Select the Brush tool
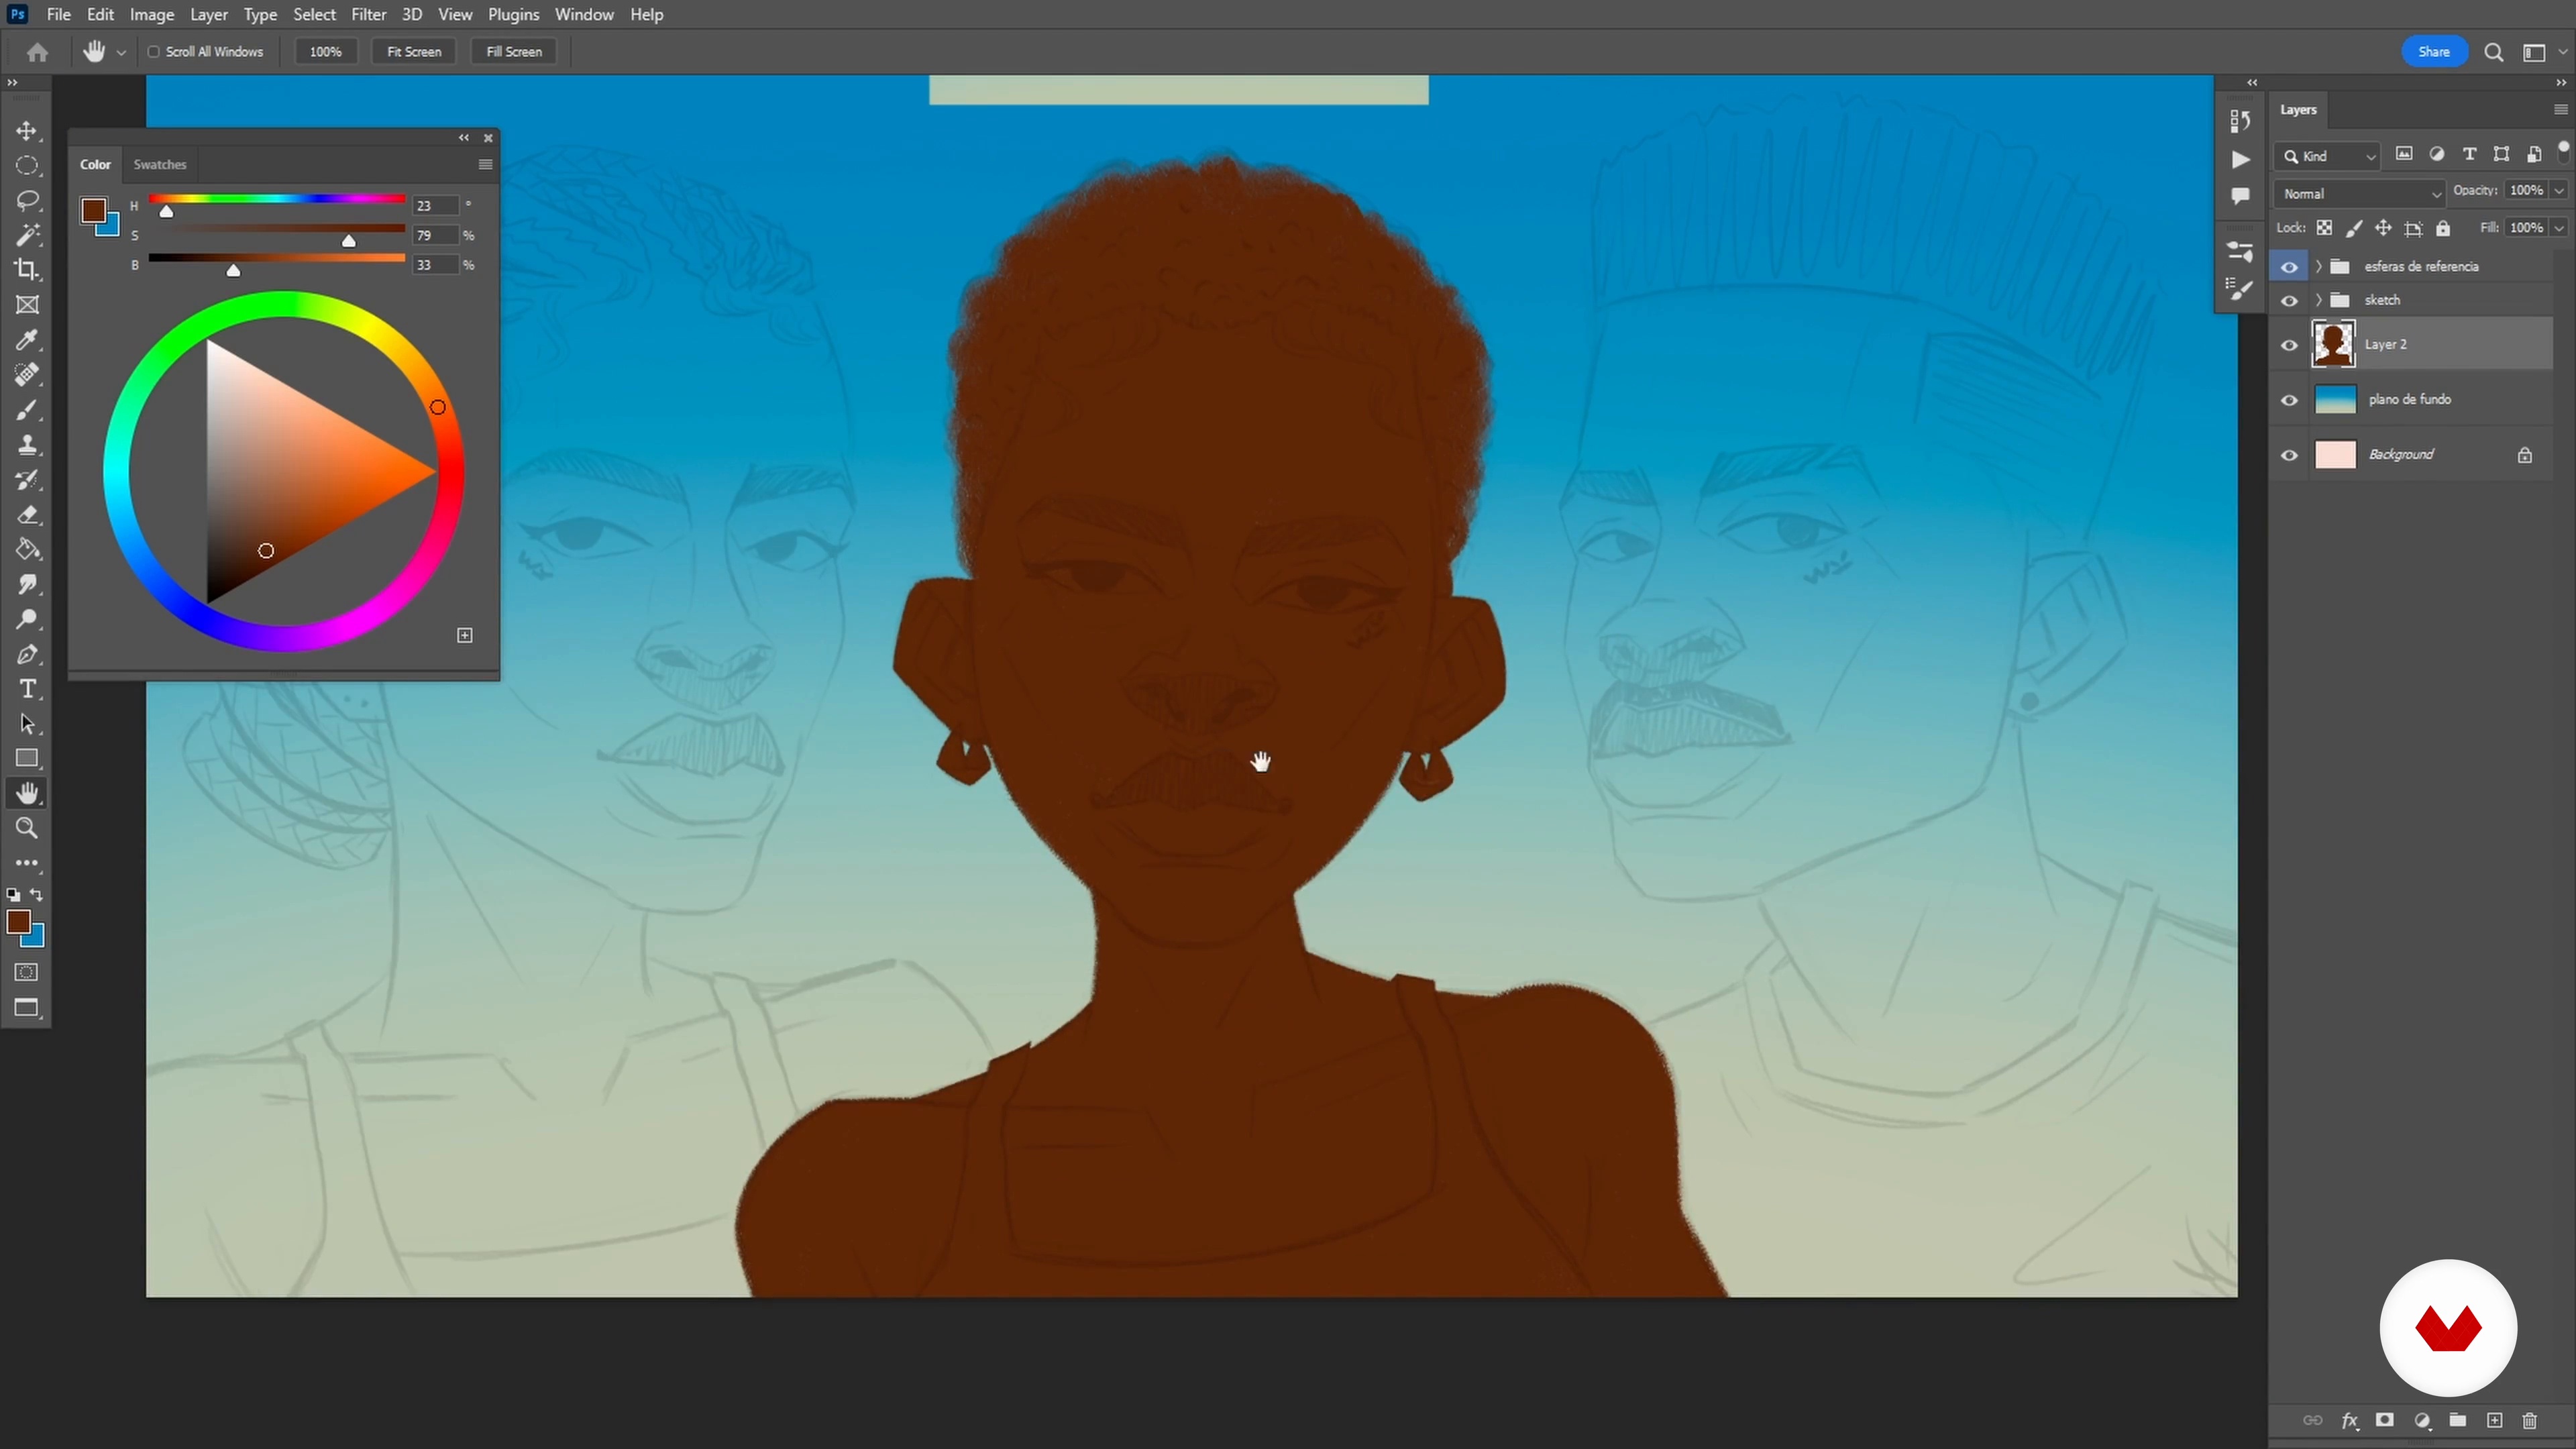Screen dimensions: 2576x1449 [27, 410]
